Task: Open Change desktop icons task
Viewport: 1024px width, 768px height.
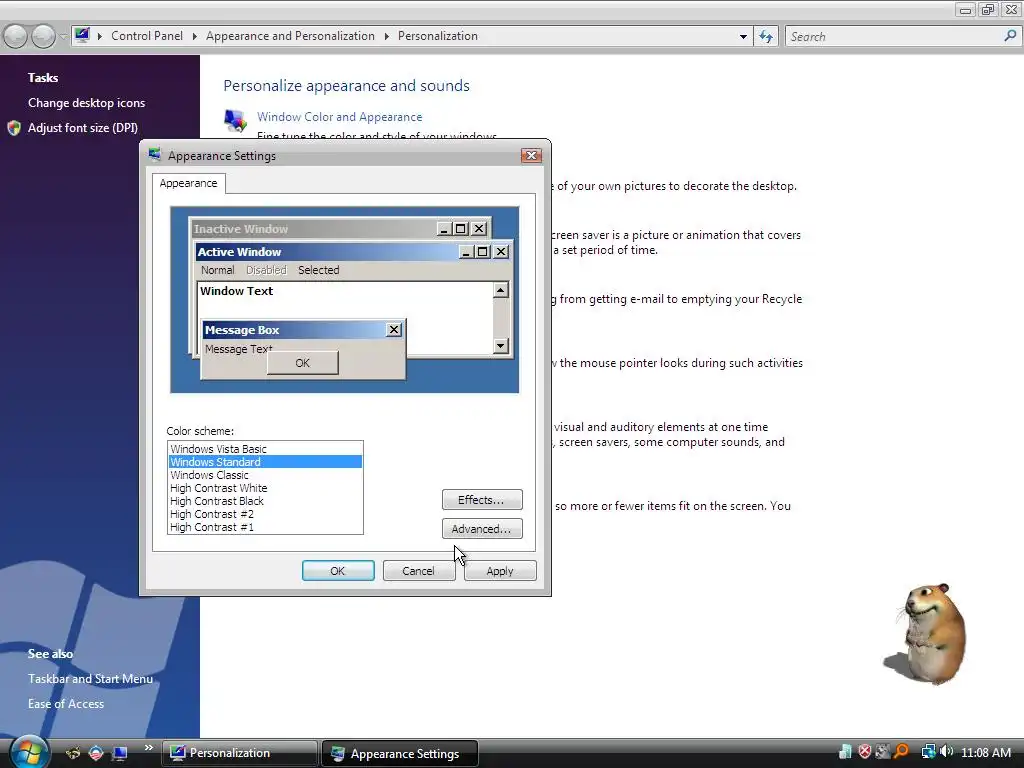Action: point(86,103)
